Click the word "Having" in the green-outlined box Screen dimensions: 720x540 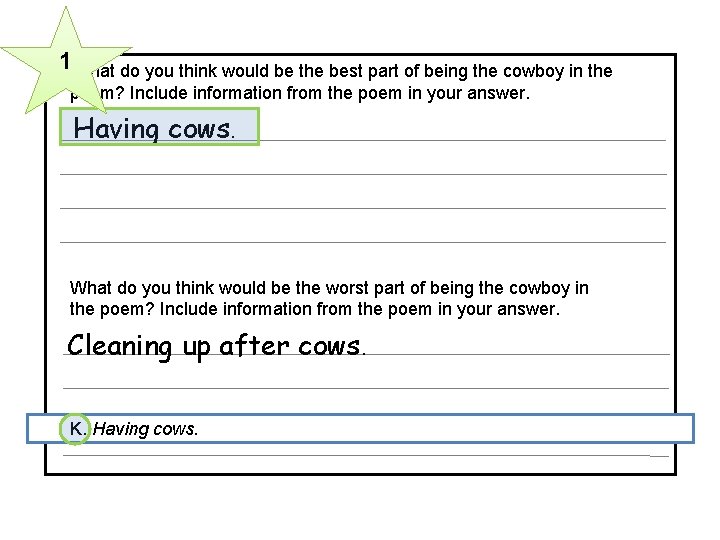point(111,128)
